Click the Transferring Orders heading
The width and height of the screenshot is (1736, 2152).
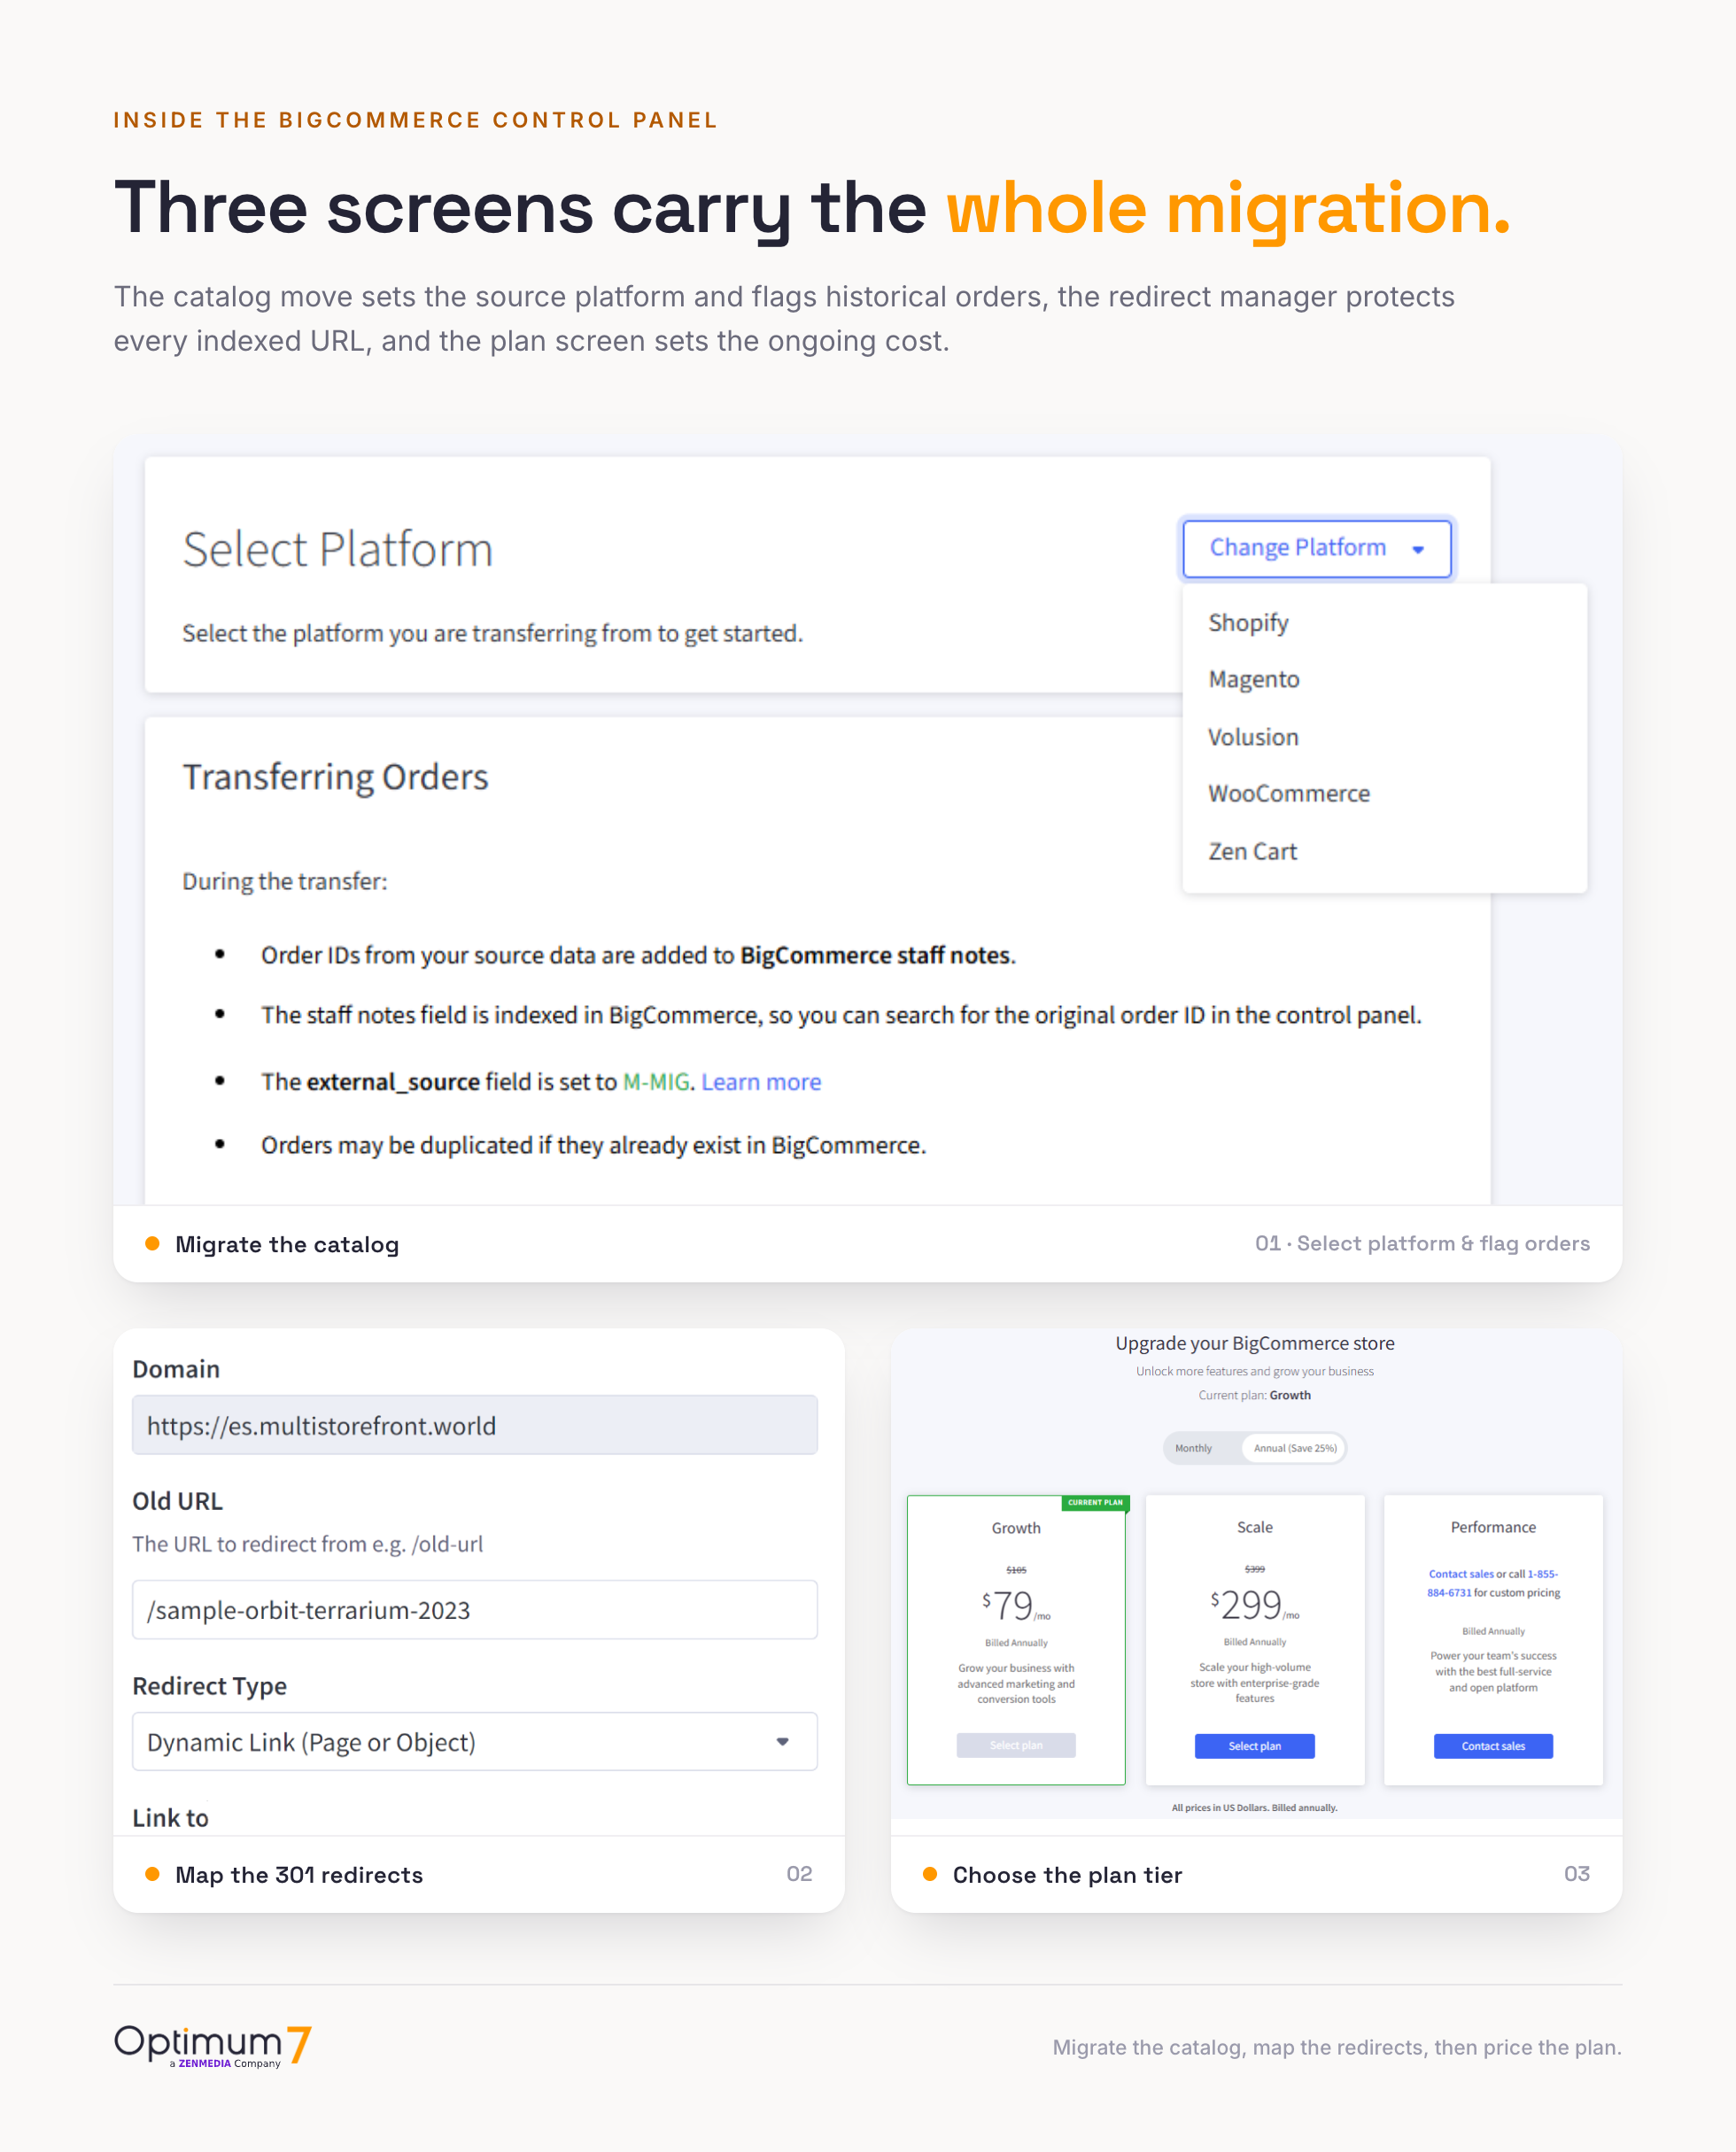(335, 777)
